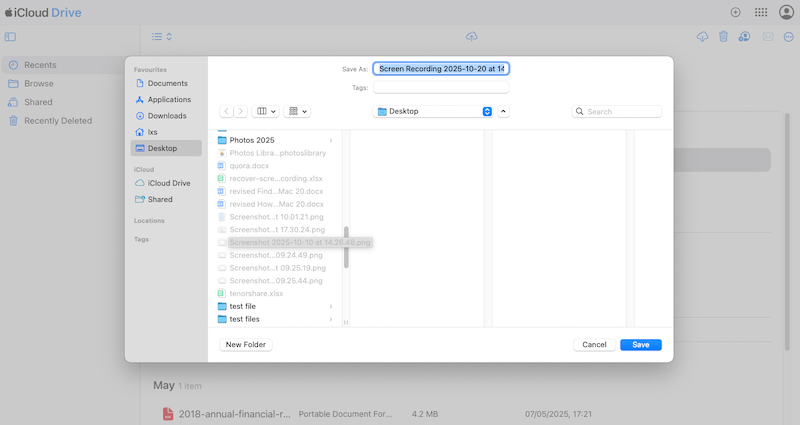Viewport: 800px width, 425px height.
Task: Open the lxs home folder
Action: click(153, 132)
